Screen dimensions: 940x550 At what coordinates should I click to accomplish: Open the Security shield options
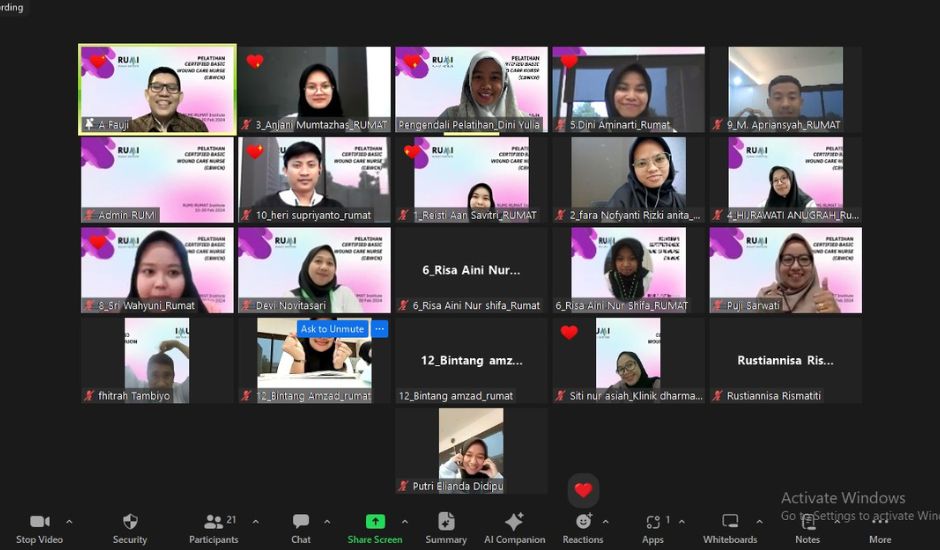130,522
